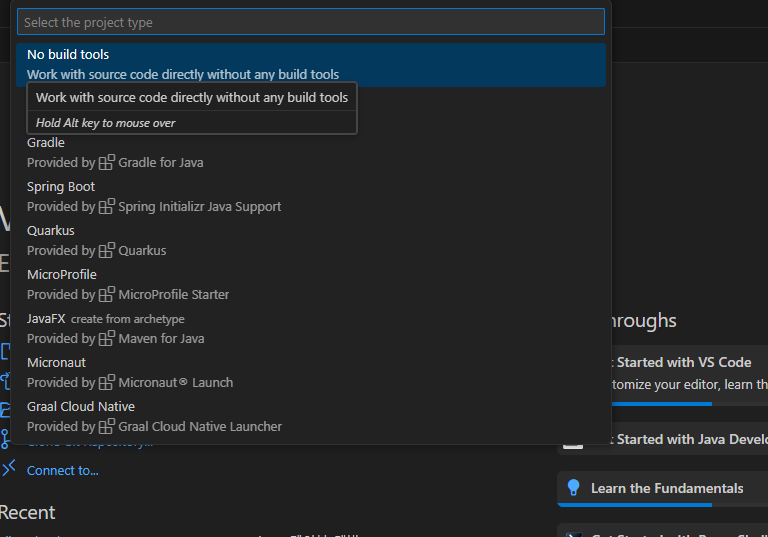This screenshot has width=768, height=537.
Task: Select the Spring Boot project type
Action: pyautogui.click(x=311, y=197)
